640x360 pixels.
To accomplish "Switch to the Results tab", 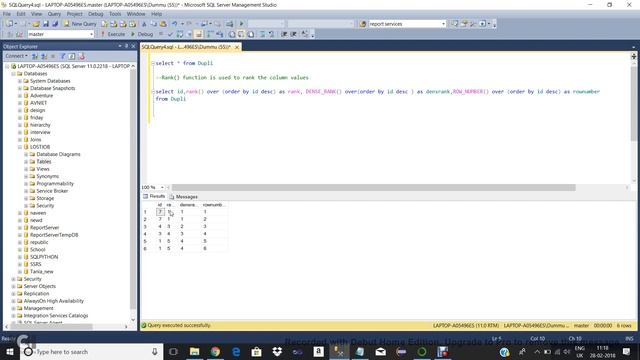I will [154, 196].
